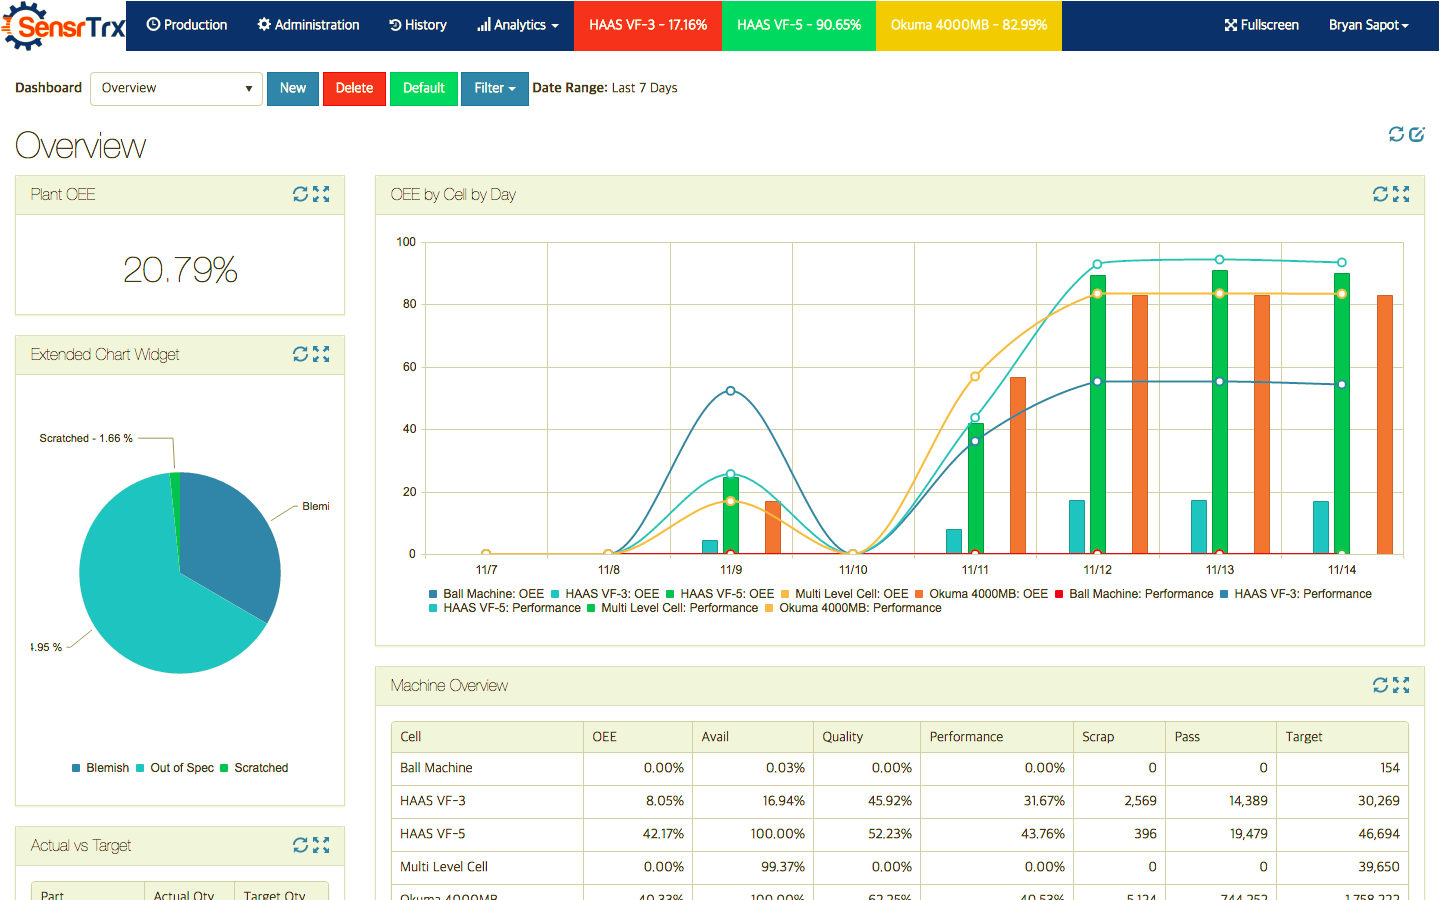This screenshot has height=900, width=1440.
Task: Expand the Analytics navigation dropdown
Action: (x=517, y=25)
